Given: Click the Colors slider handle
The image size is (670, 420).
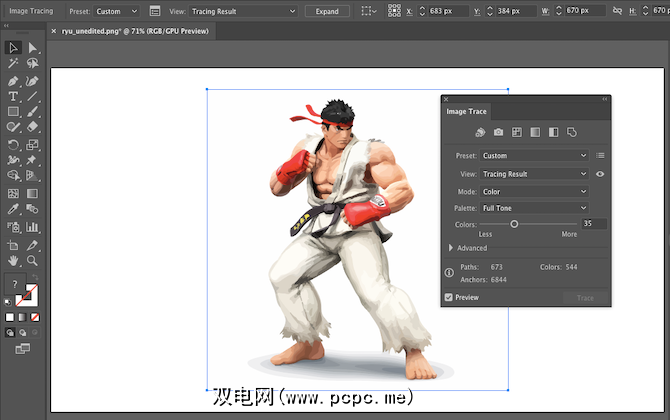Looking at the screenshot, I should point(514,224).
